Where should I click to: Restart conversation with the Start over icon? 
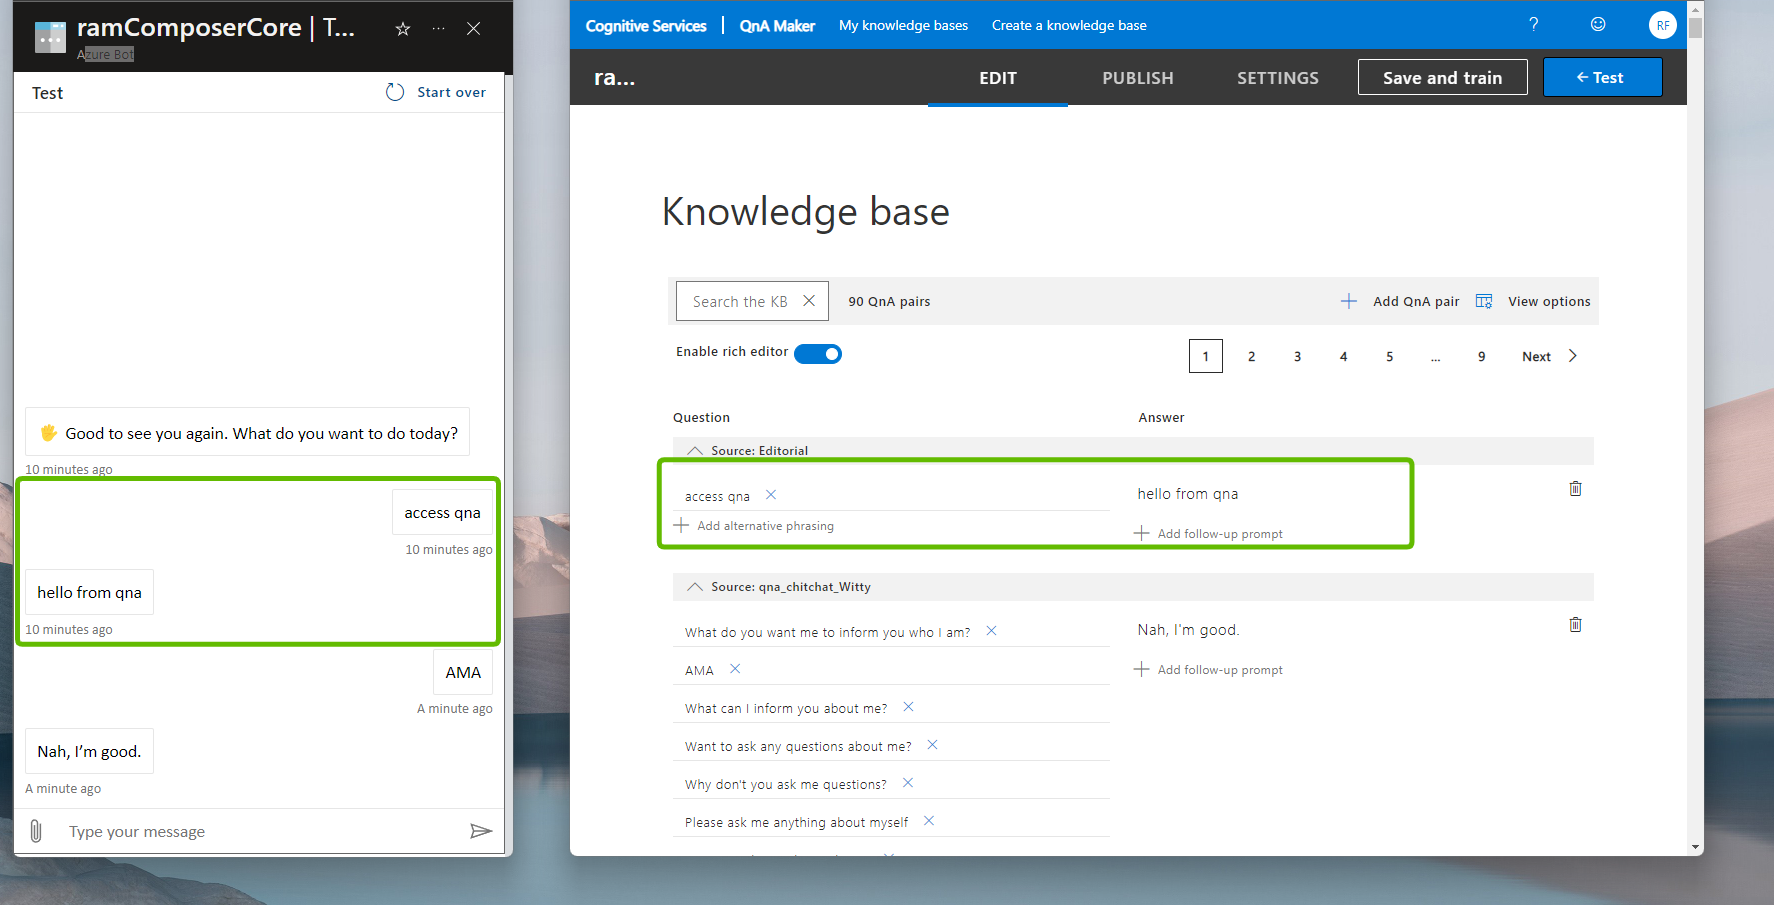coord(394,91)
